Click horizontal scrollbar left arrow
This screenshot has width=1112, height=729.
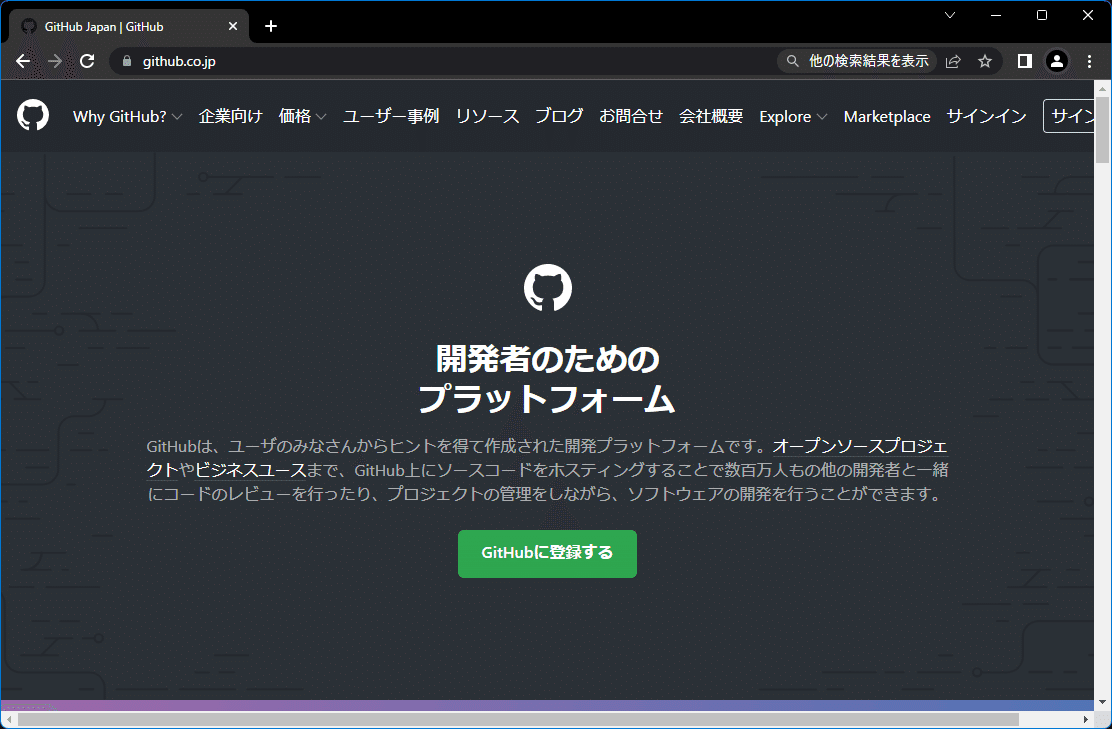tap(9, 720)
